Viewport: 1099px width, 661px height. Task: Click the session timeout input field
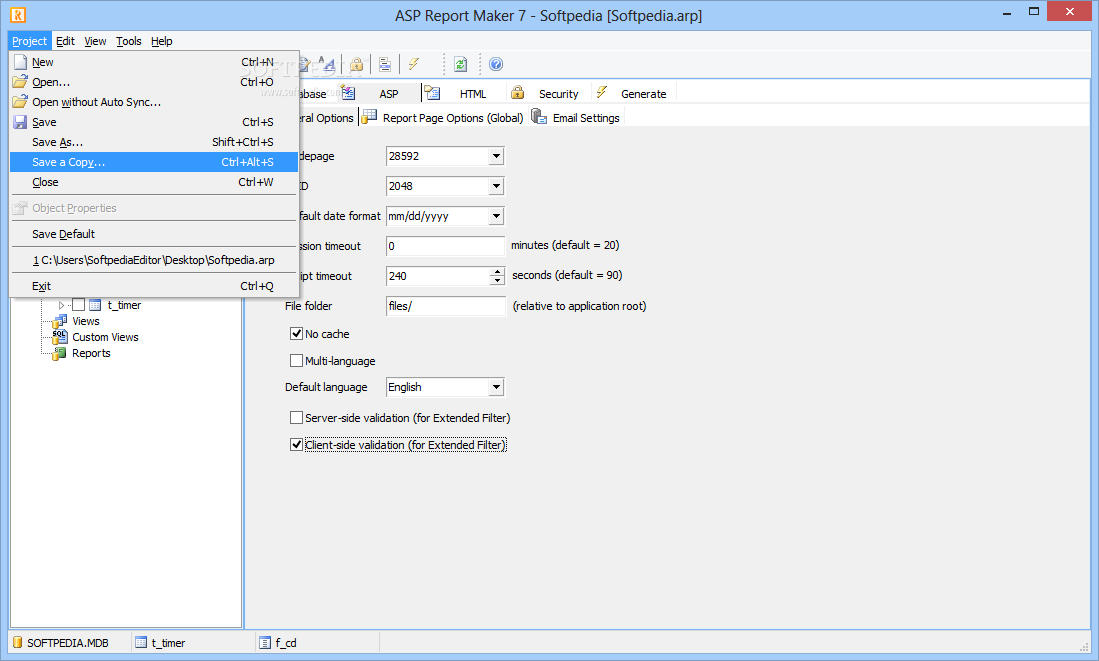coord(445,246)
